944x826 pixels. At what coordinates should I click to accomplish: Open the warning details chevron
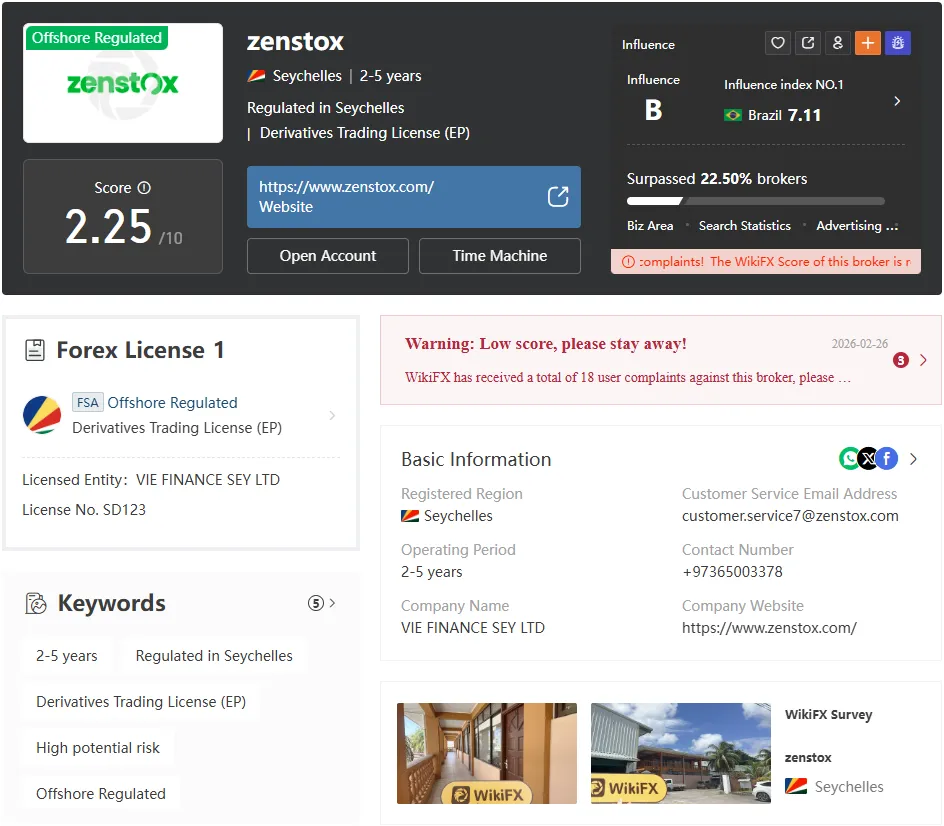pos(923,360)
